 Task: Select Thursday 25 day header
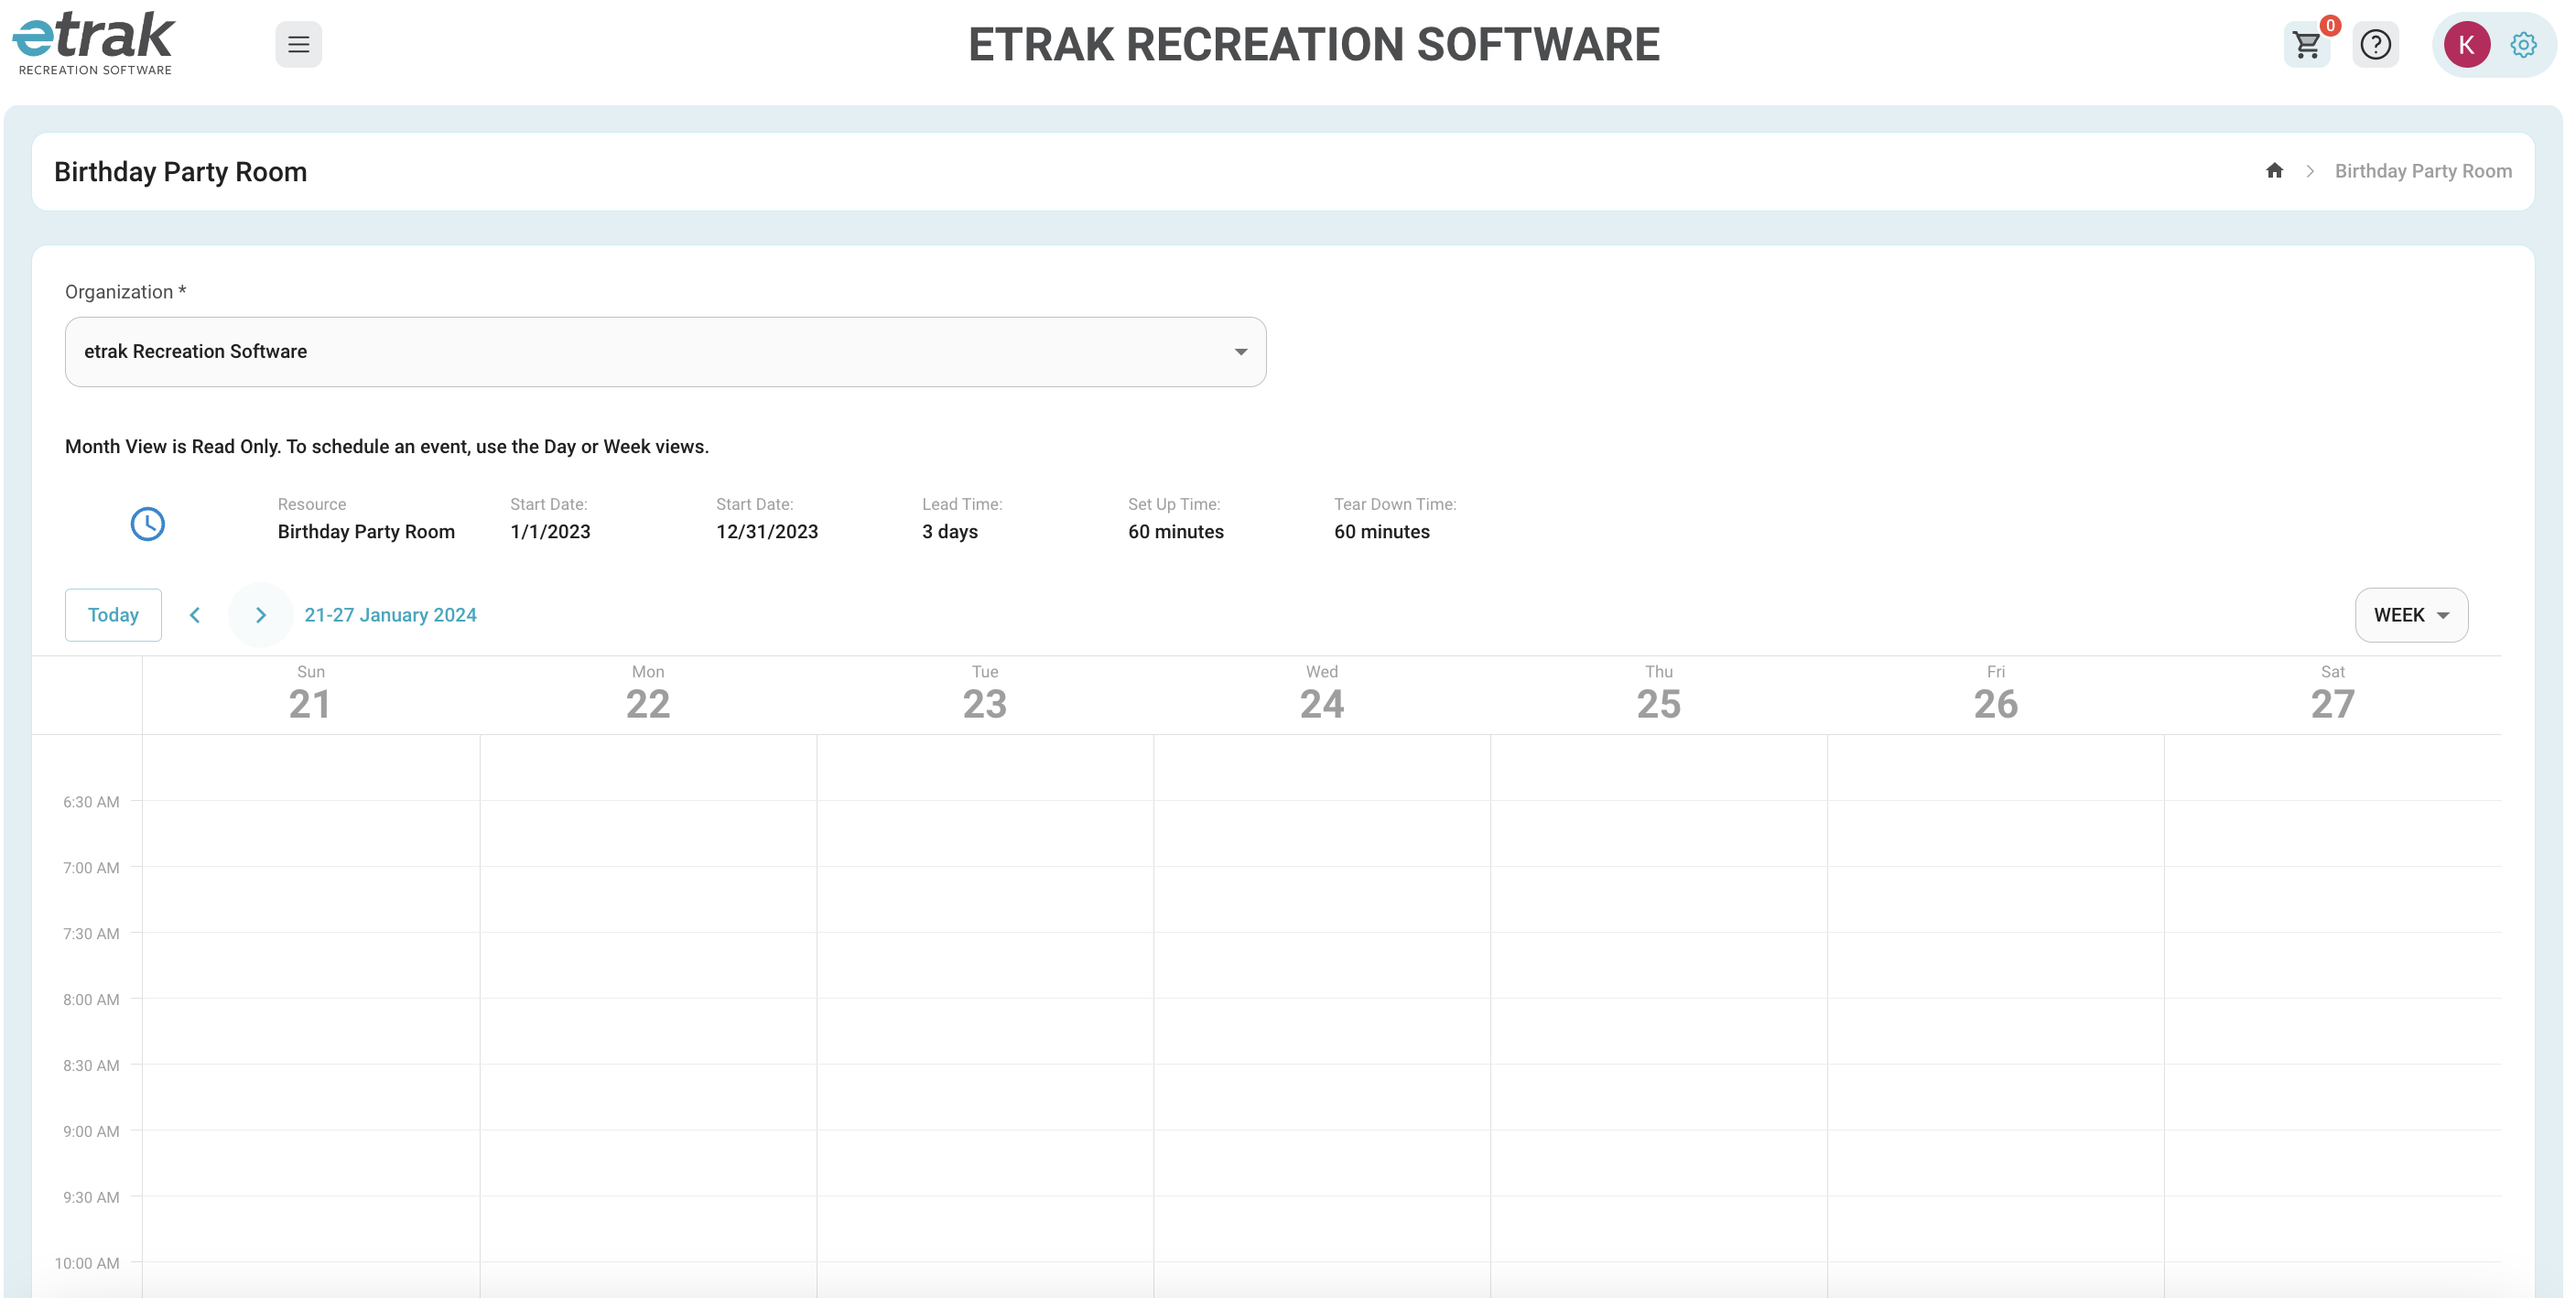(1658, 694)
